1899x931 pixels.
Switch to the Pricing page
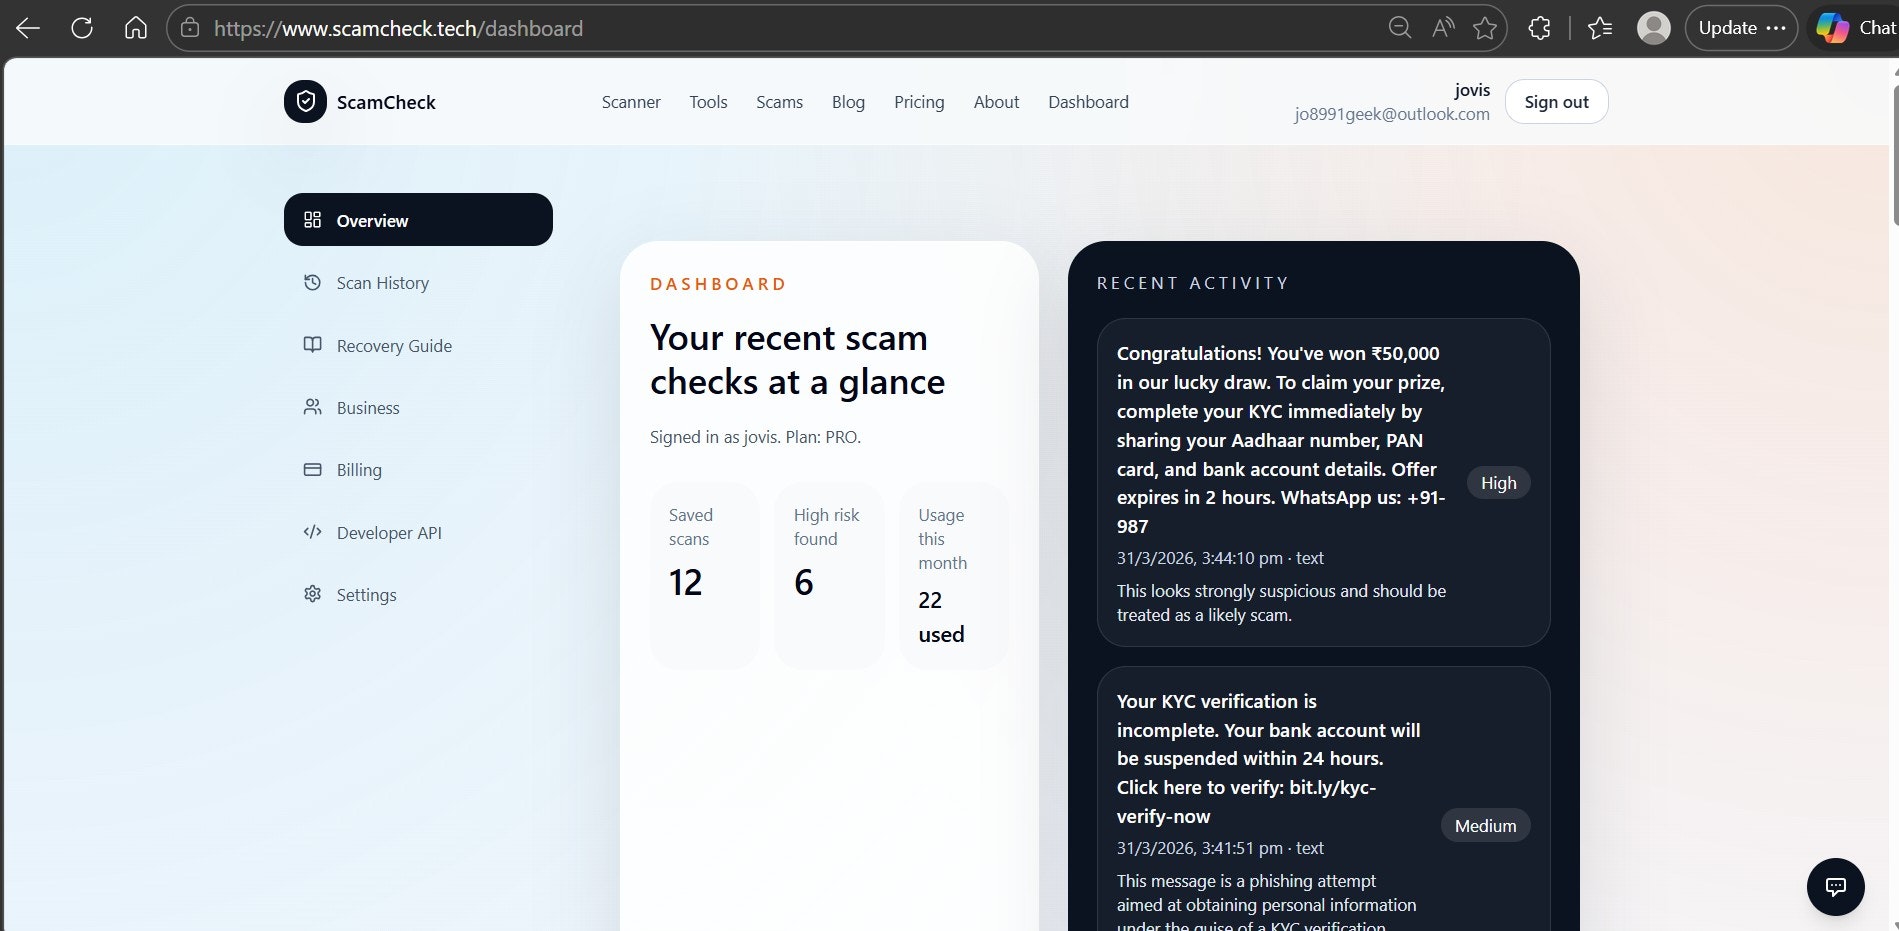pos(918,101)
